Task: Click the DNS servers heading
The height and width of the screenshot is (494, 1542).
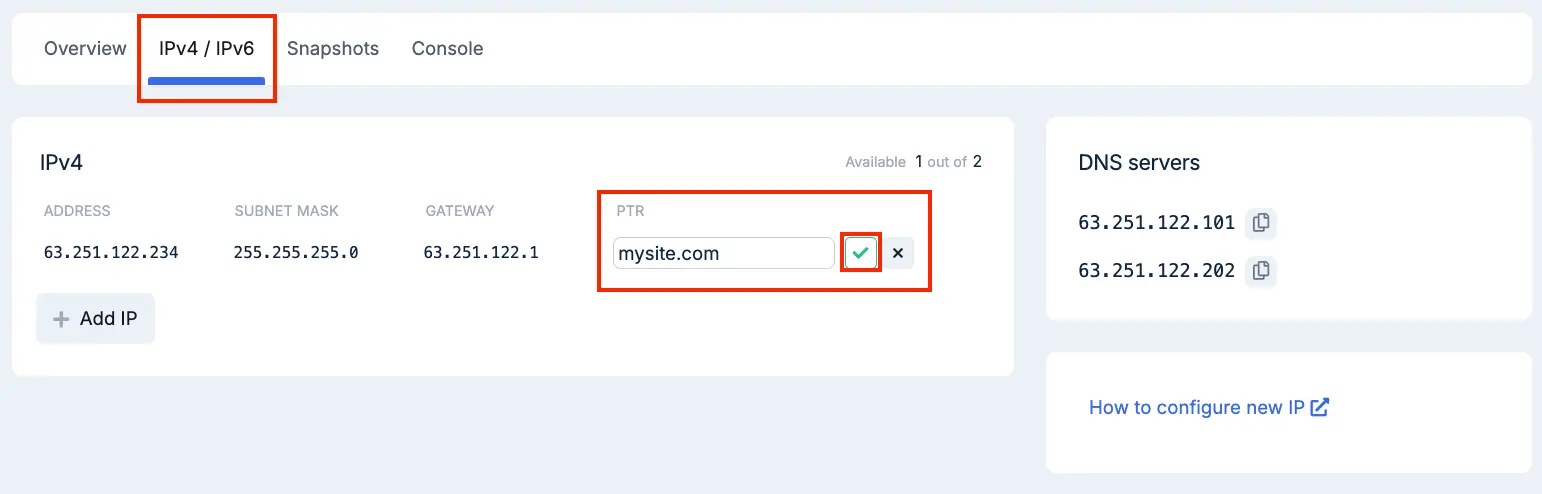Action: pyautogui.click(x=1139, y=162)
